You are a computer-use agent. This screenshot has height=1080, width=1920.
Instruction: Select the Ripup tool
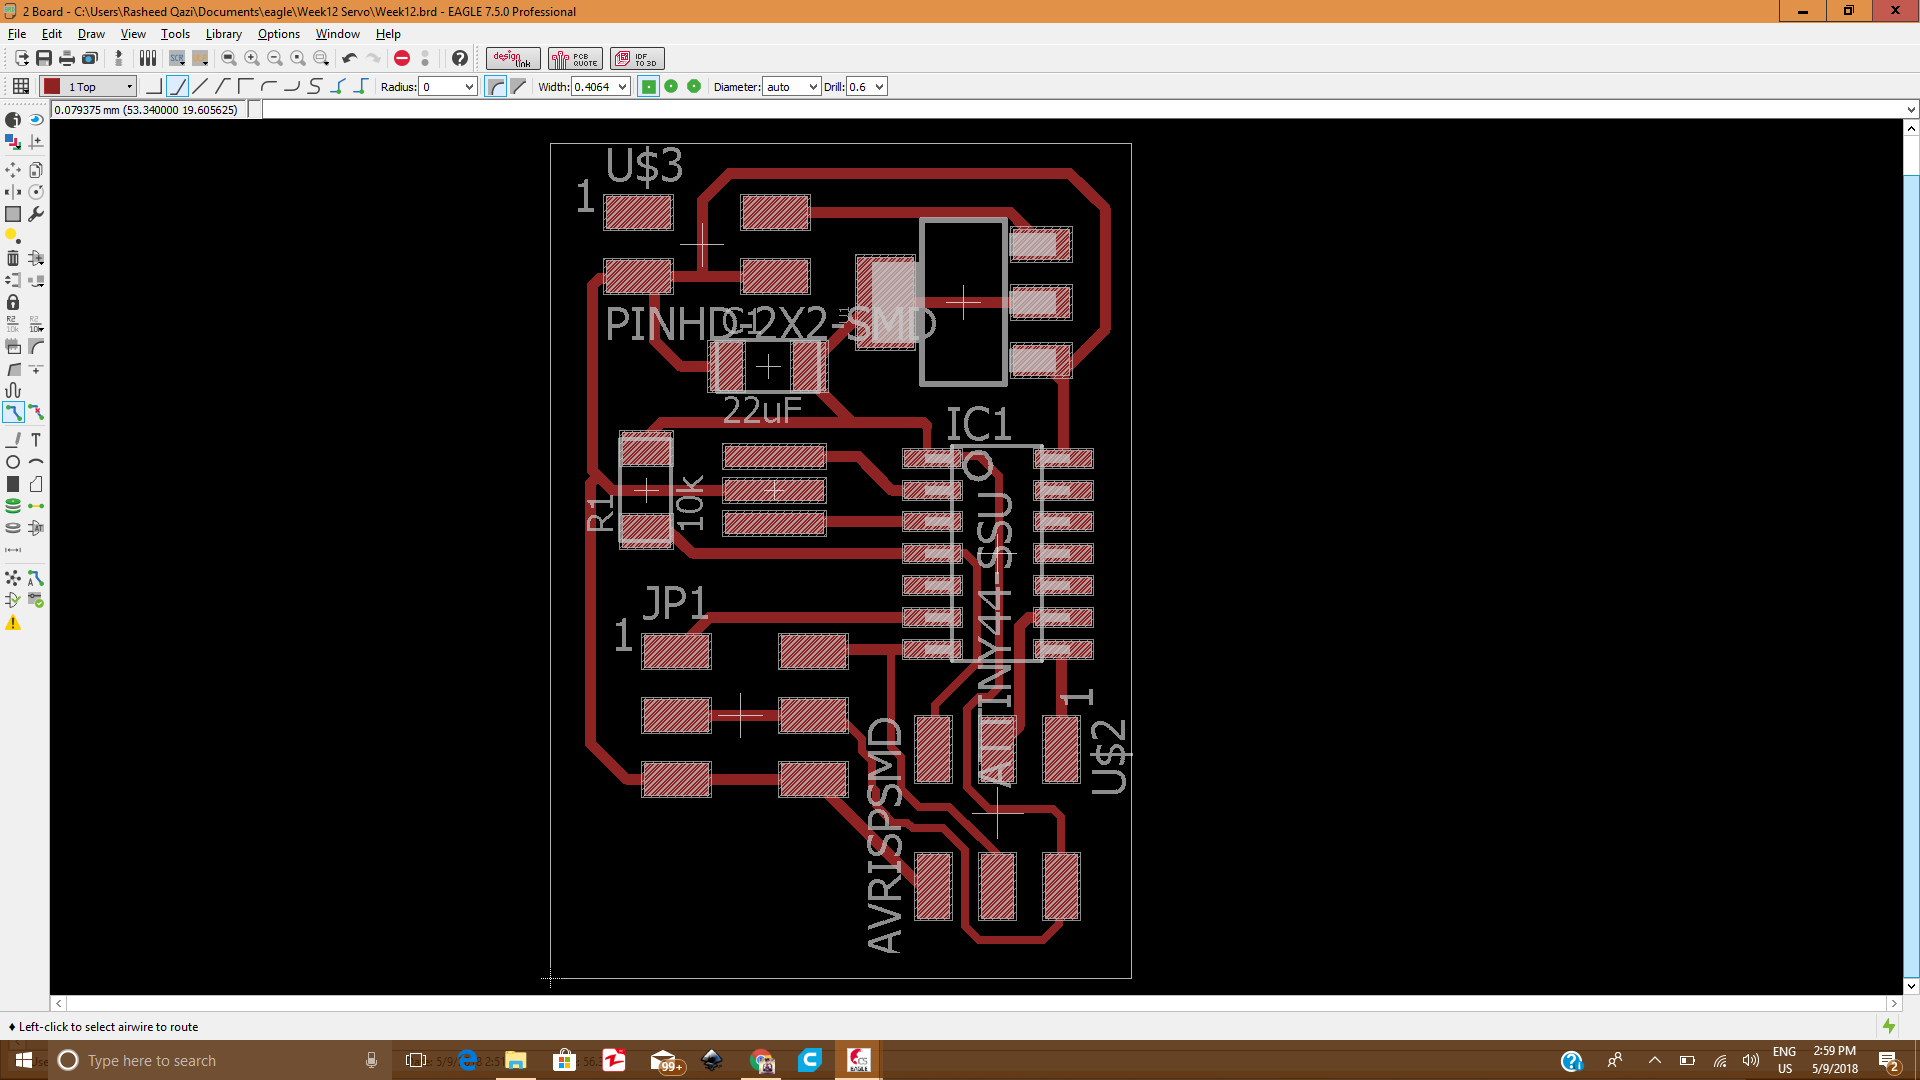point(36,412)
